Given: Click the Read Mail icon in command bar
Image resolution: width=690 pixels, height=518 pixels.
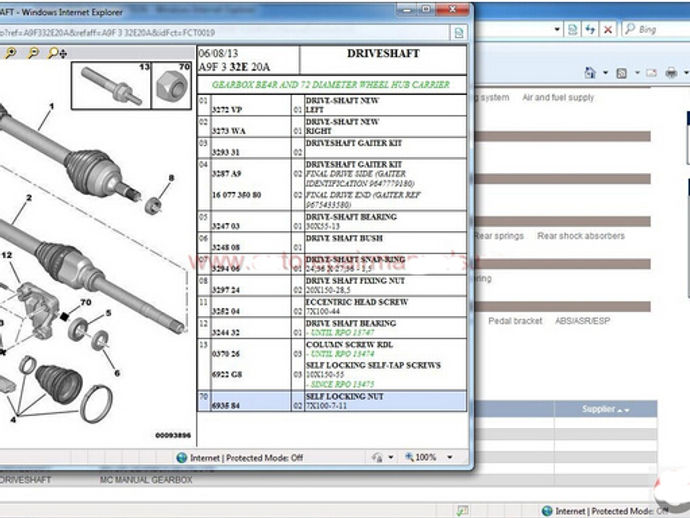Looking at the screenshot, I should [x=651, y=73].
